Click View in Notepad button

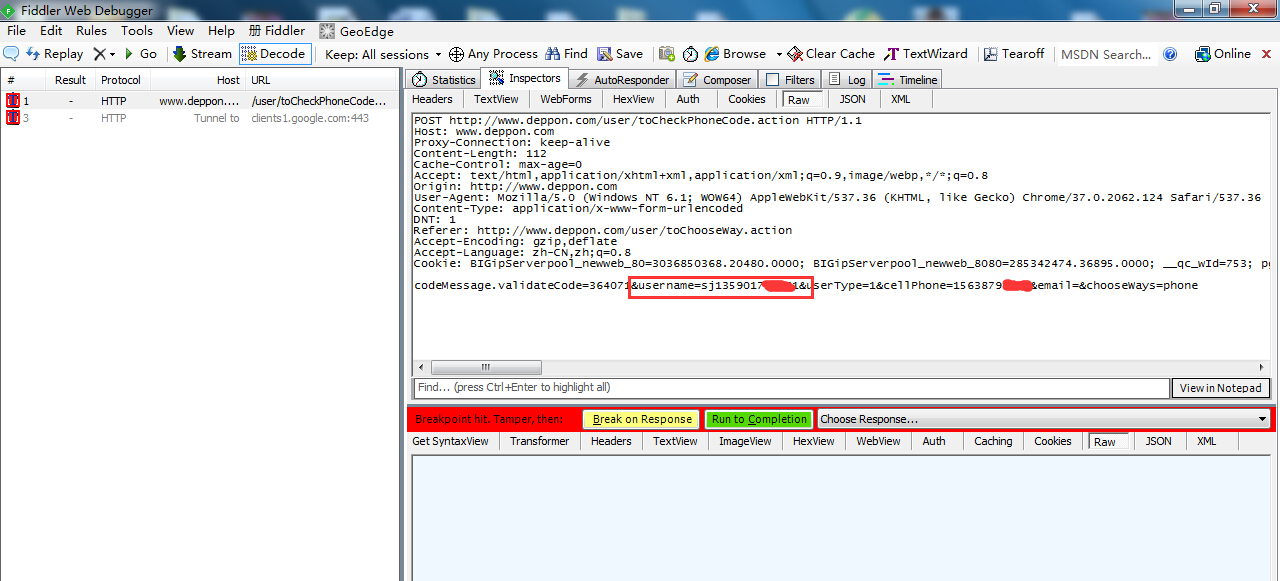click(x=1221, y=388)
